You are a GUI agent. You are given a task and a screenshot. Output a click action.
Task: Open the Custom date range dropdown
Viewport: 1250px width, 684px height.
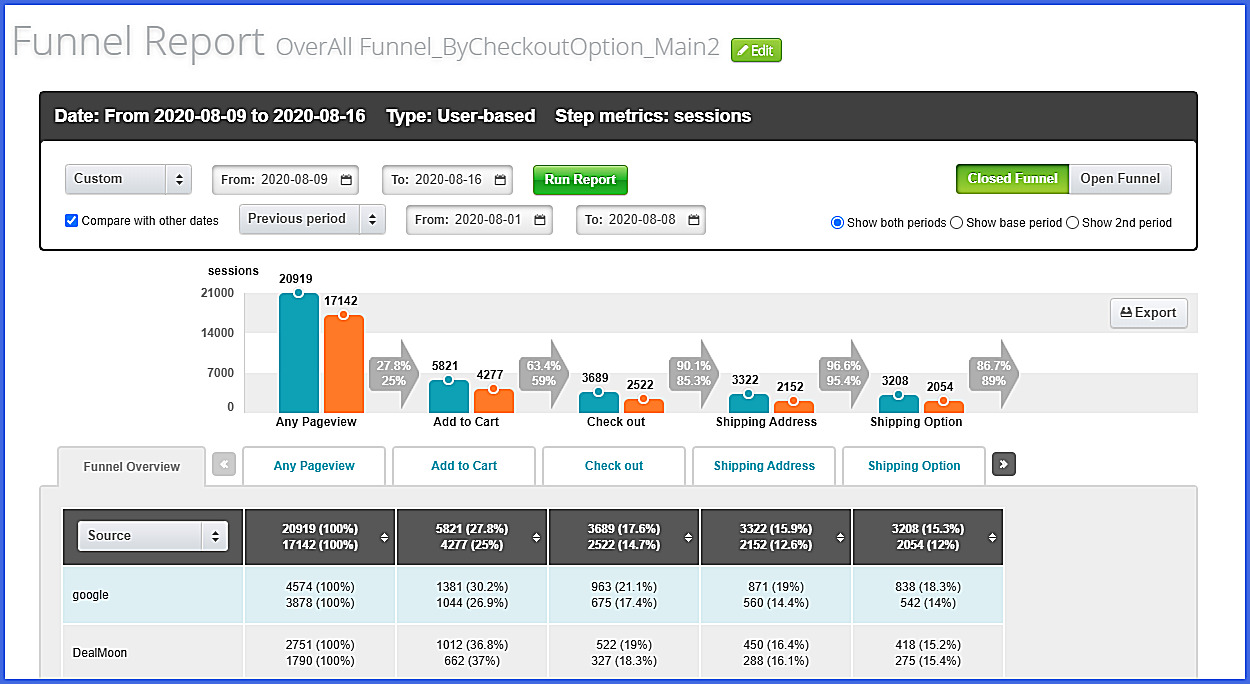pos(128,179)
